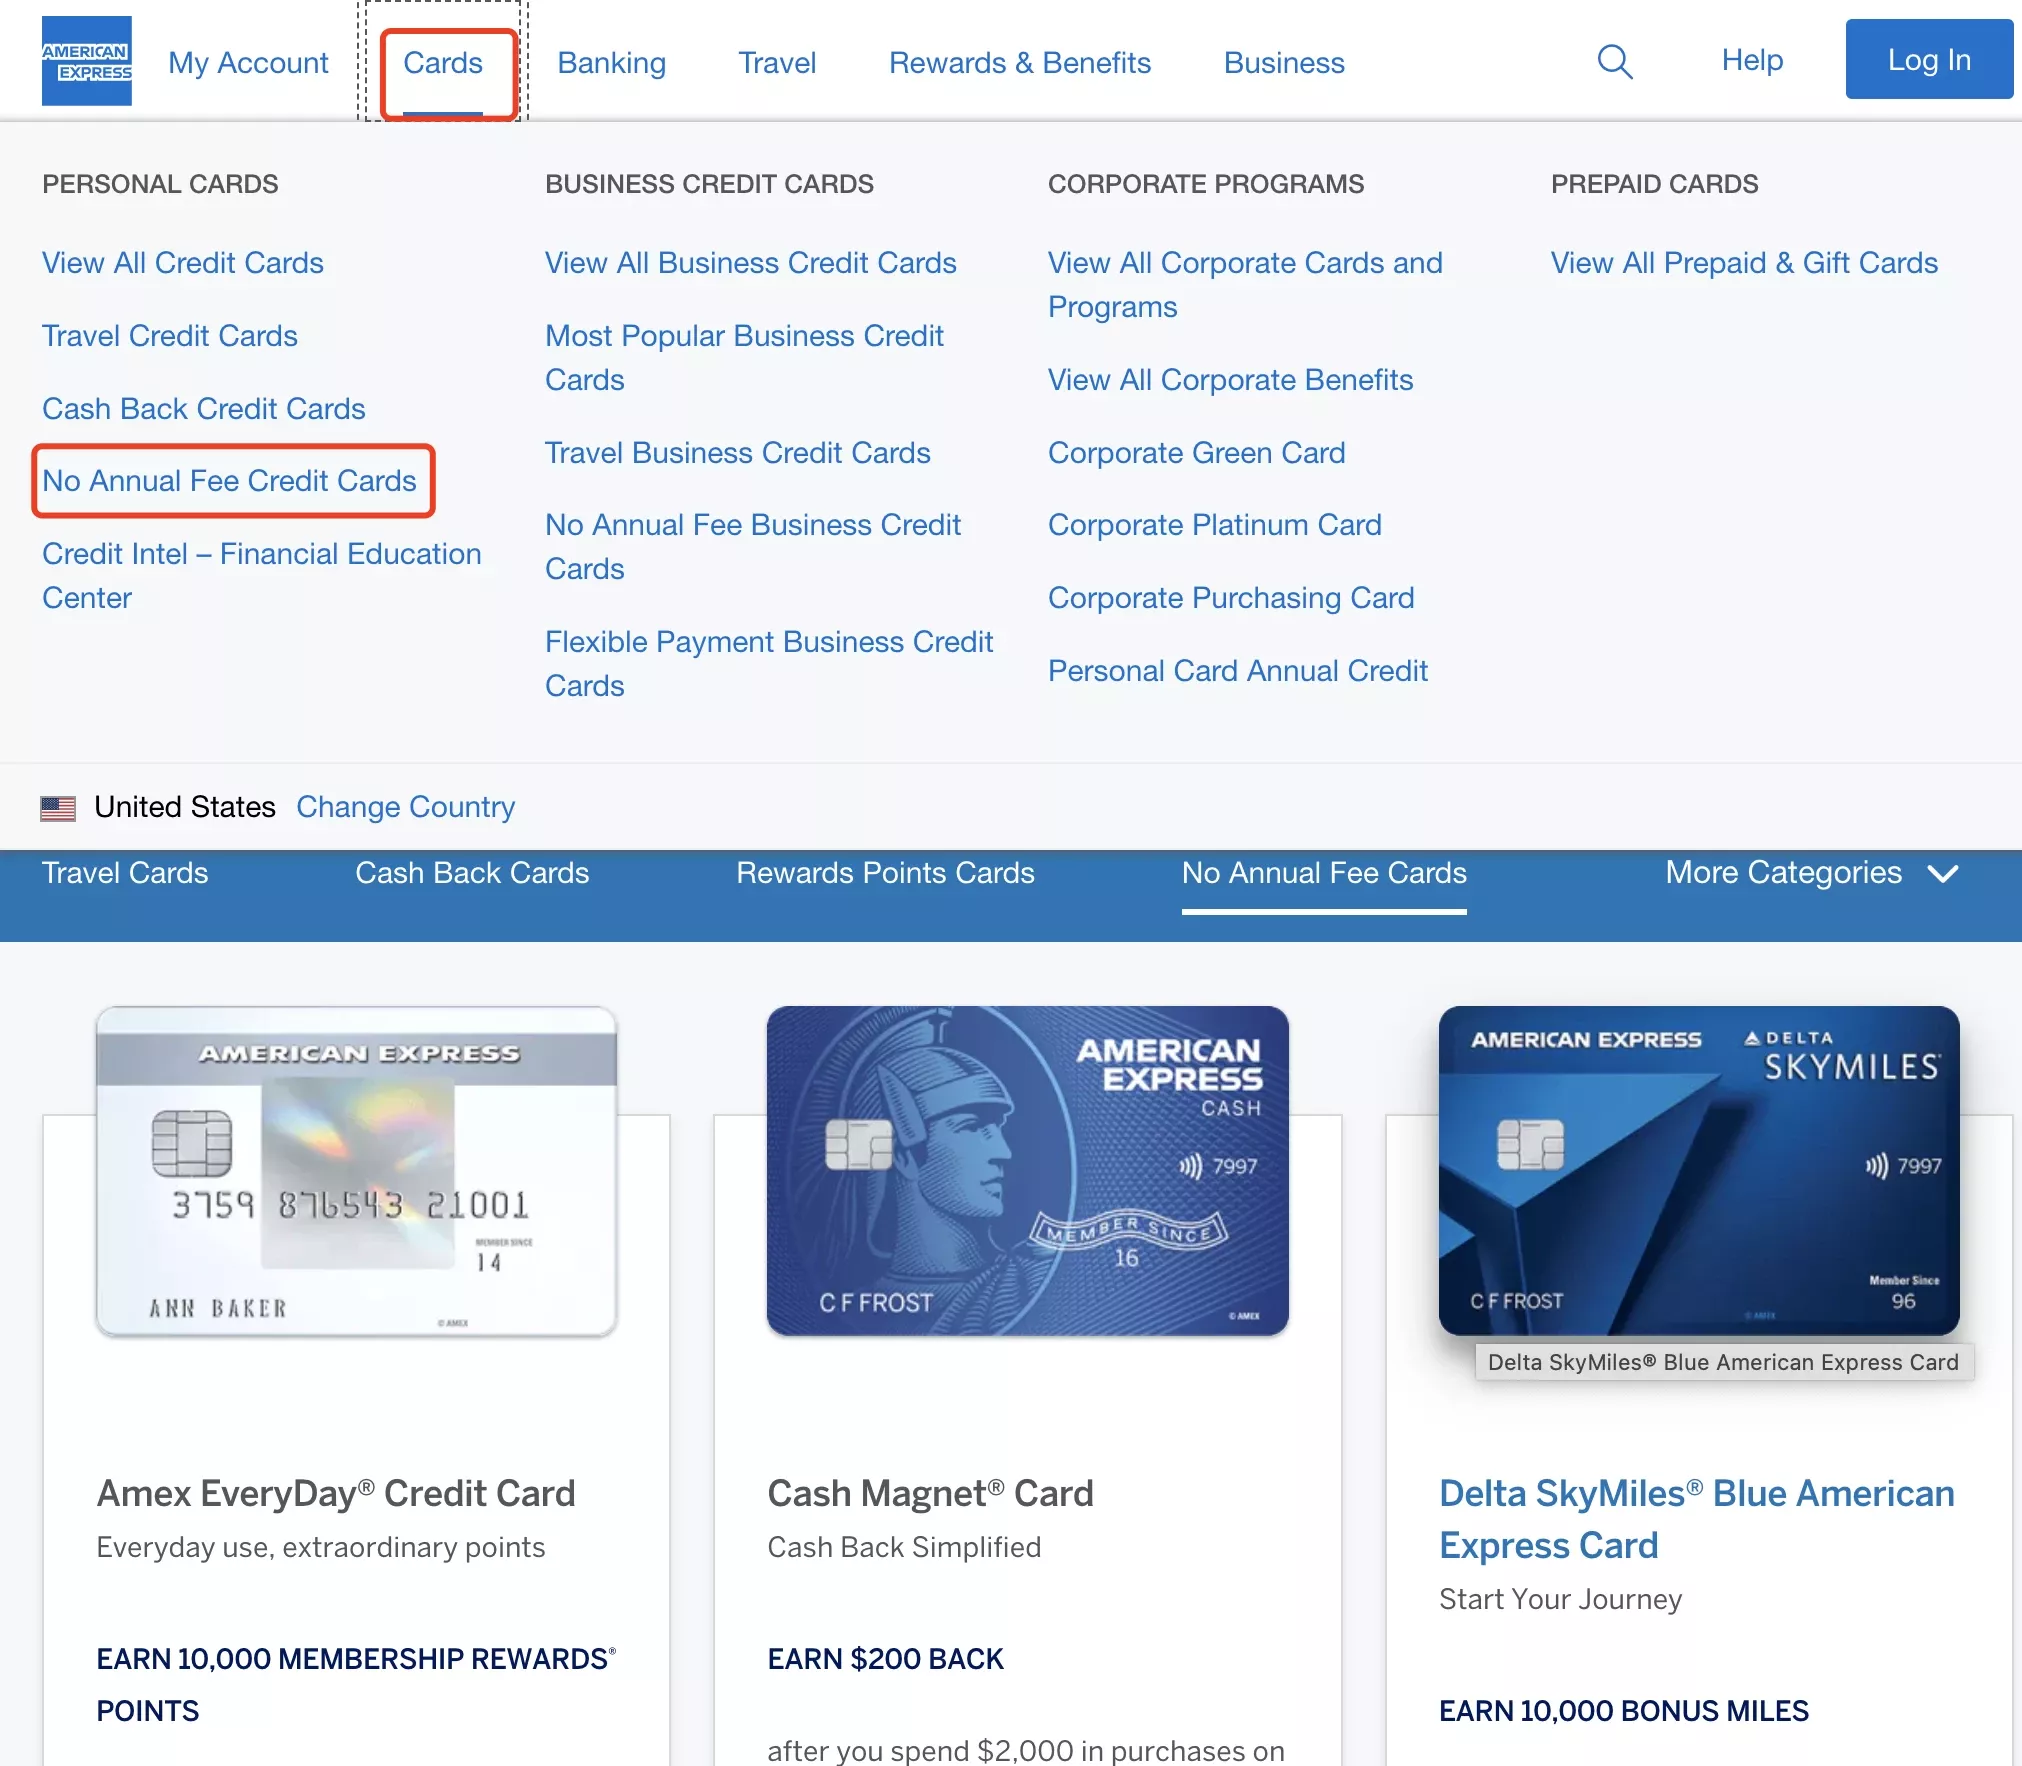Click the 'Start Your Journey' tagline
Screen dimensions: 2022x1766
1560,1599
